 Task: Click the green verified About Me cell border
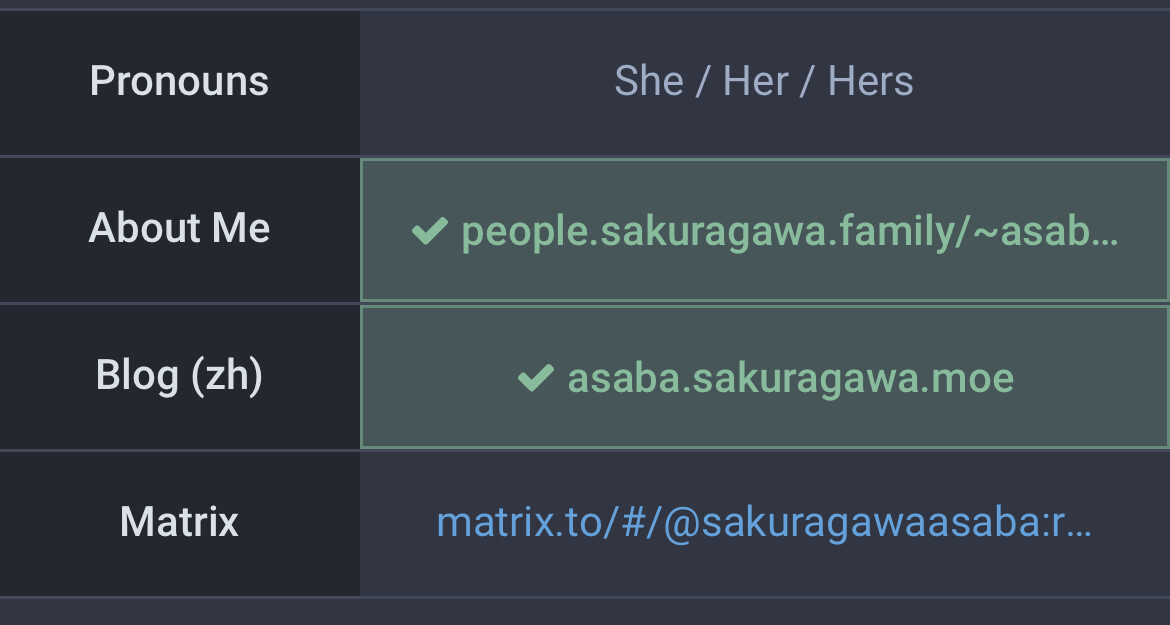click(x=764, y=160)
